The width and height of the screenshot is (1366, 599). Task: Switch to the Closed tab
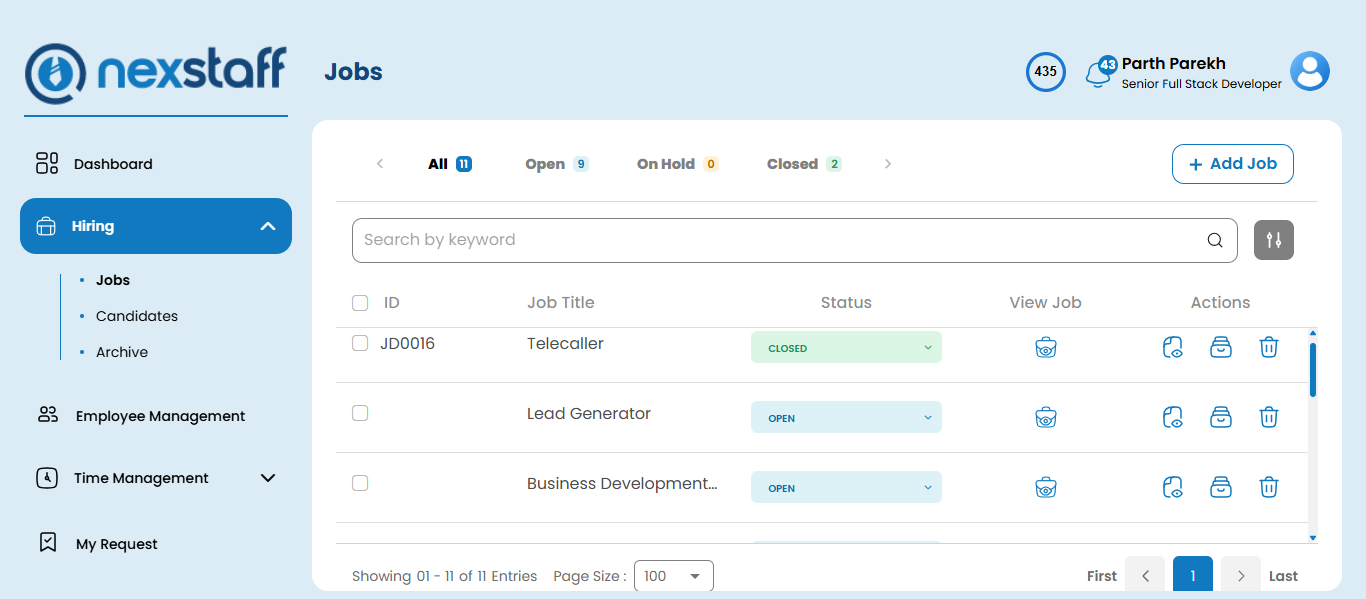pyautogui.click(x=805, y=164)
